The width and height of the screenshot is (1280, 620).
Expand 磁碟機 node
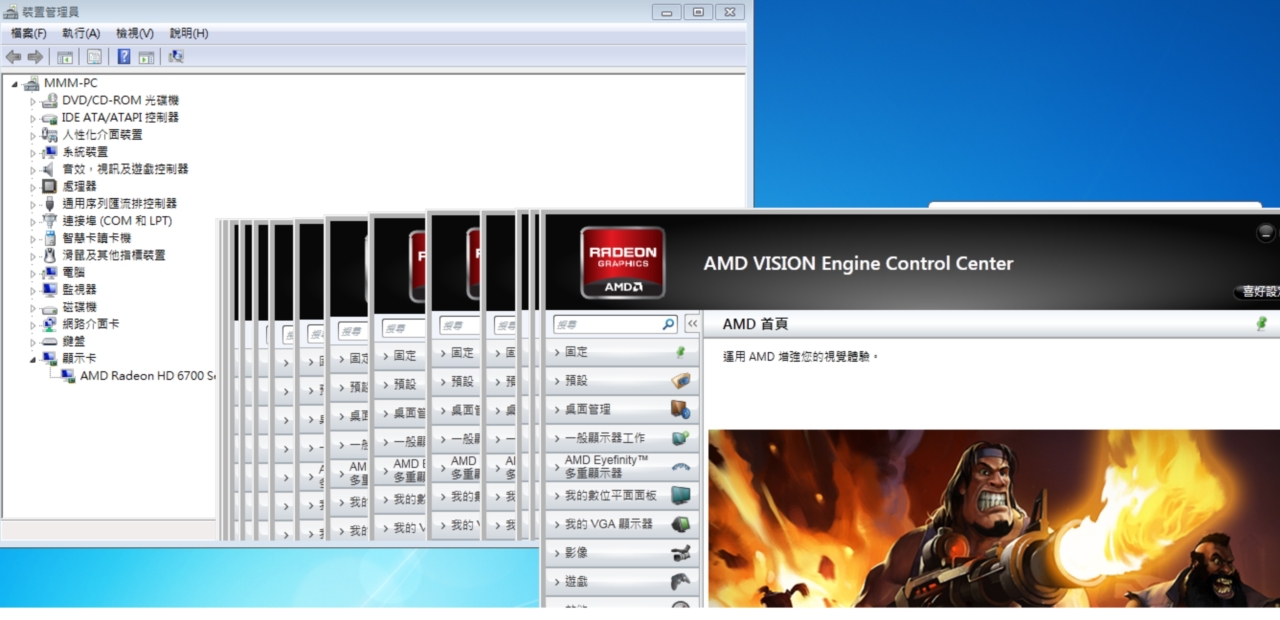coord(33,307)
